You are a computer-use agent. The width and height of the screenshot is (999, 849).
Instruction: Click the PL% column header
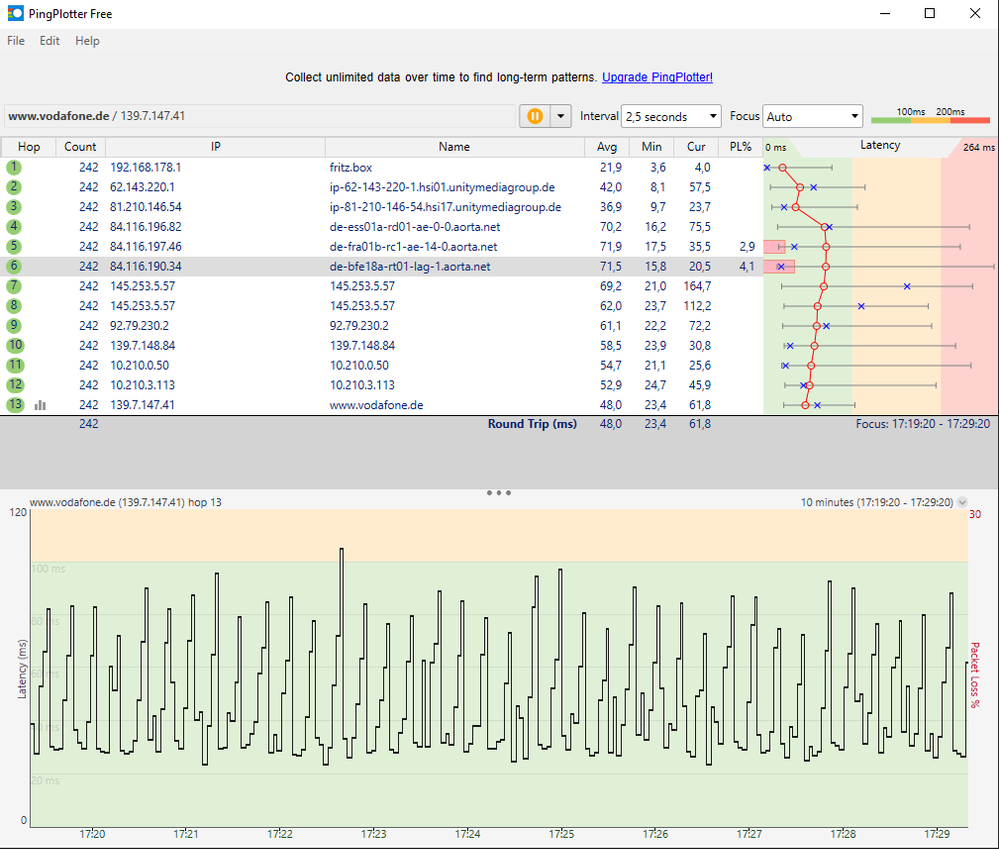pyautogui.click(x=740, y=146)
